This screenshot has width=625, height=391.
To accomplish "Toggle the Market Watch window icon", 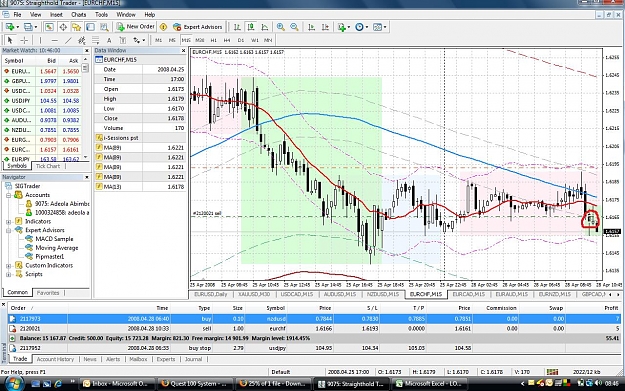I will 49,27.
